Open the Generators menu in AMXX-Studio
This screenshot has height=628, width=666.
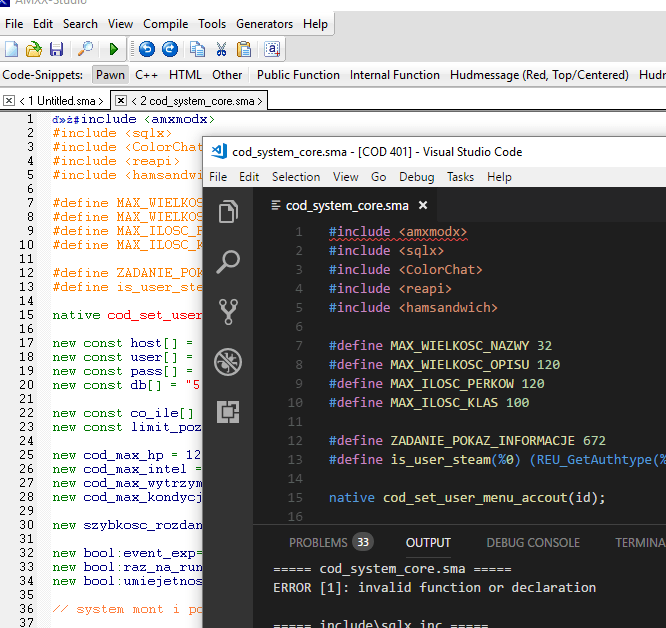pyautogui.click(x=264, y=24)
